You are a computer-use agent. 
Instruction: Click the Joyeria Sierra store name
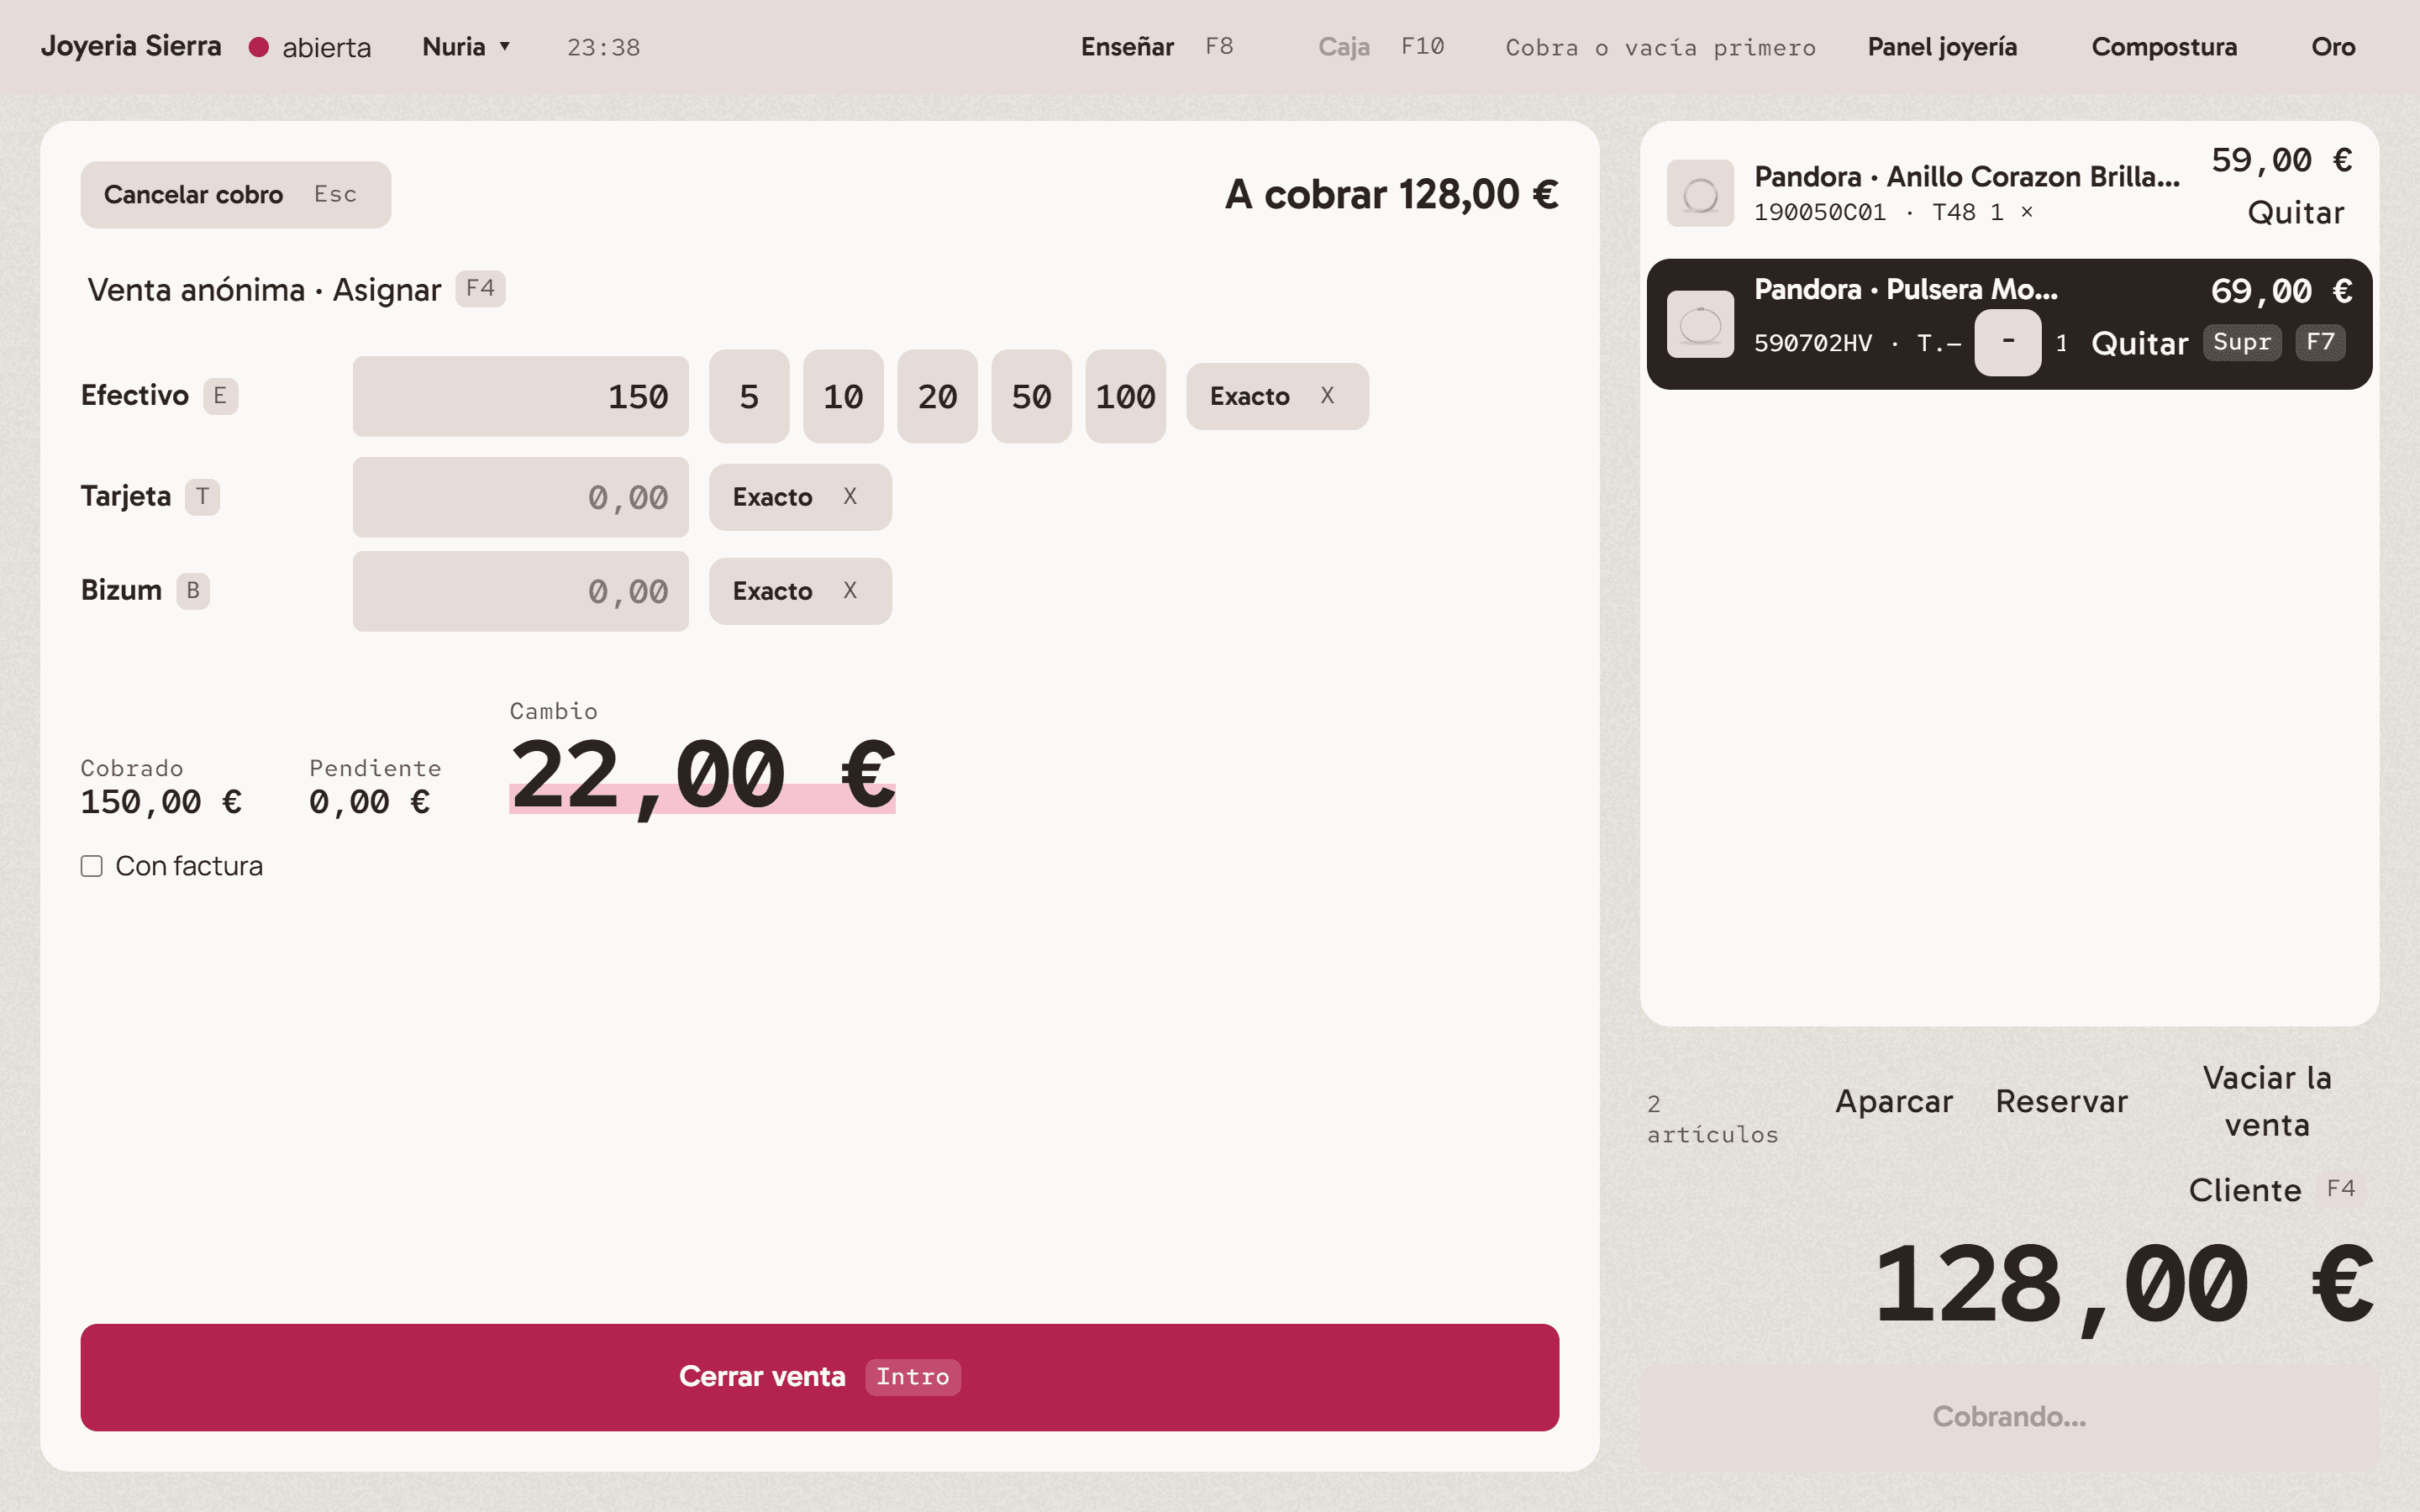coord(131,47)
